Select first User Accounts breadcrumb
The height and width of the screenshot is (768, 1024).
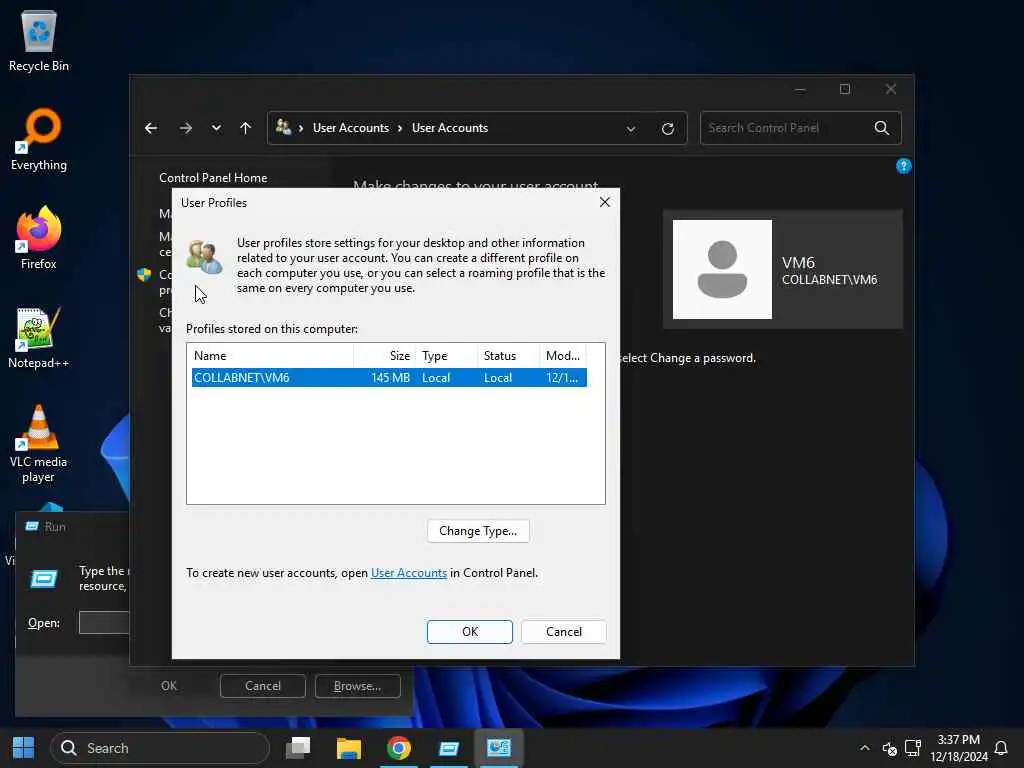point(351,128)
